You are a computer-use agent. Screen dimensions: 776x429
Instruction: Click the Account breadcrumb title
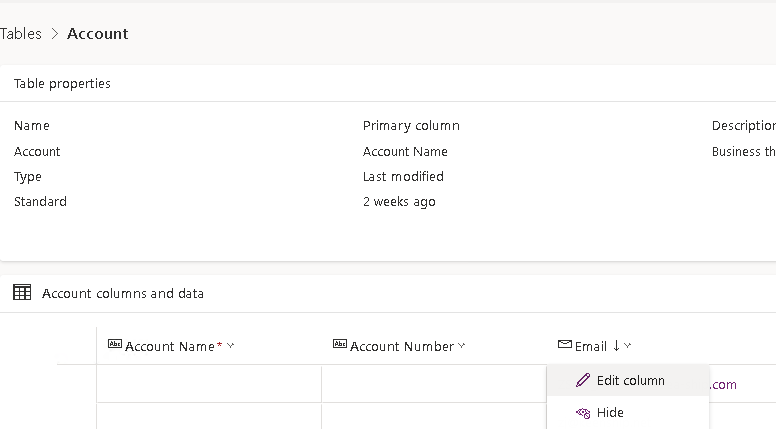[x=97, y=34]
